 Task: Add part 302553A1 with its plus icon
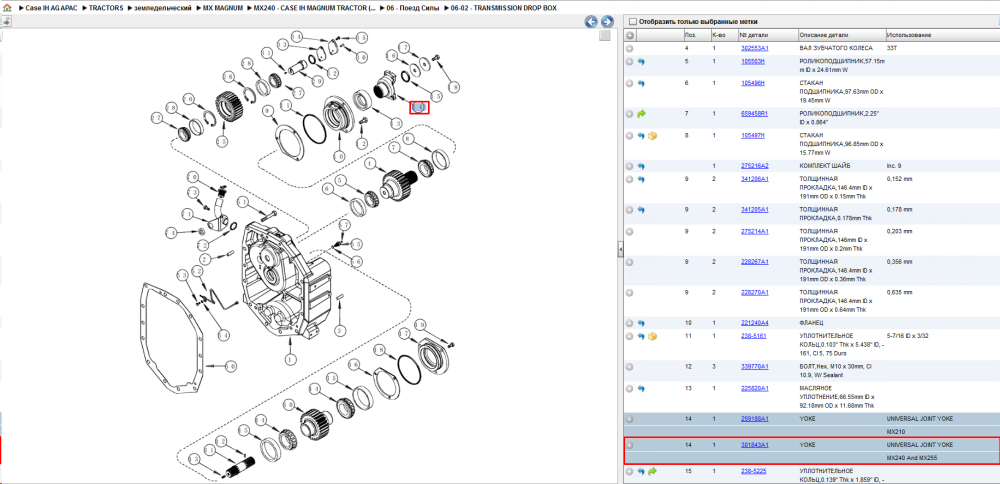tap(629, 48)
